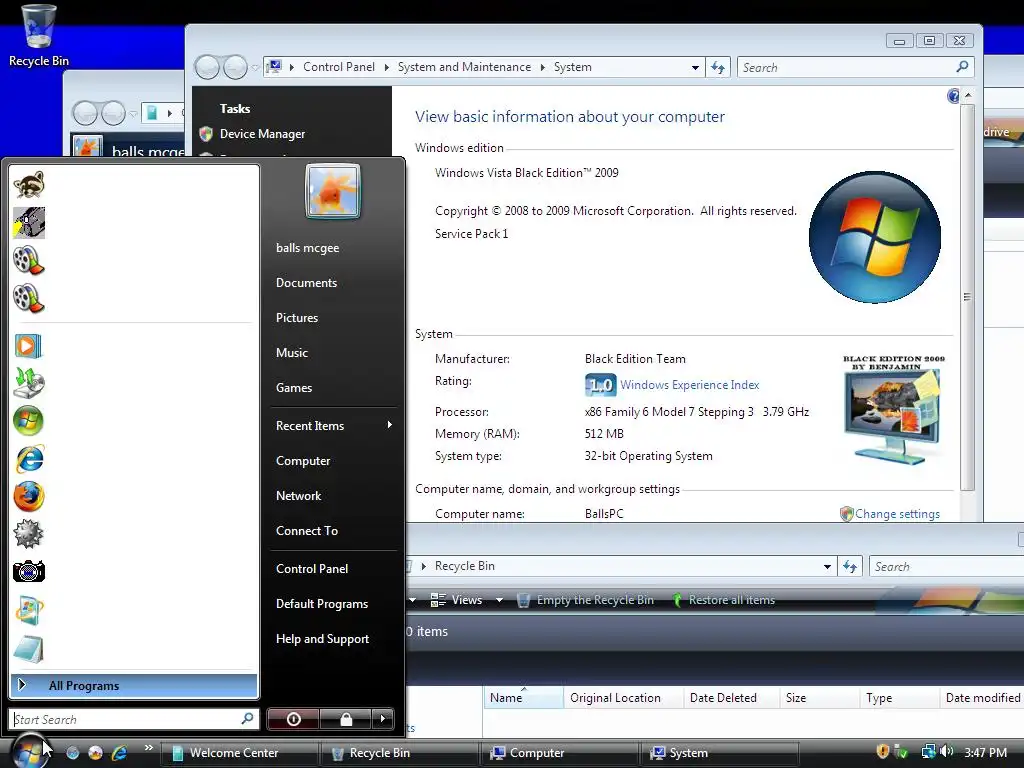Click the Start Search magnifier icon
This screenshot has width=1024, height=768.
(247, 718)
